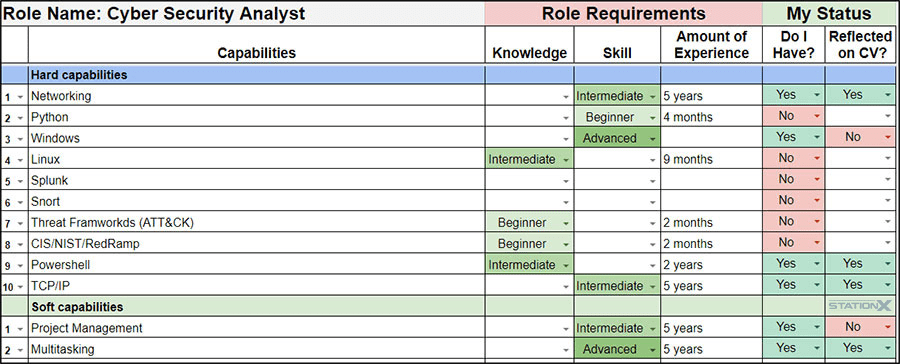Open Snort Skill empty dropdown arrow

pos(653,202)
